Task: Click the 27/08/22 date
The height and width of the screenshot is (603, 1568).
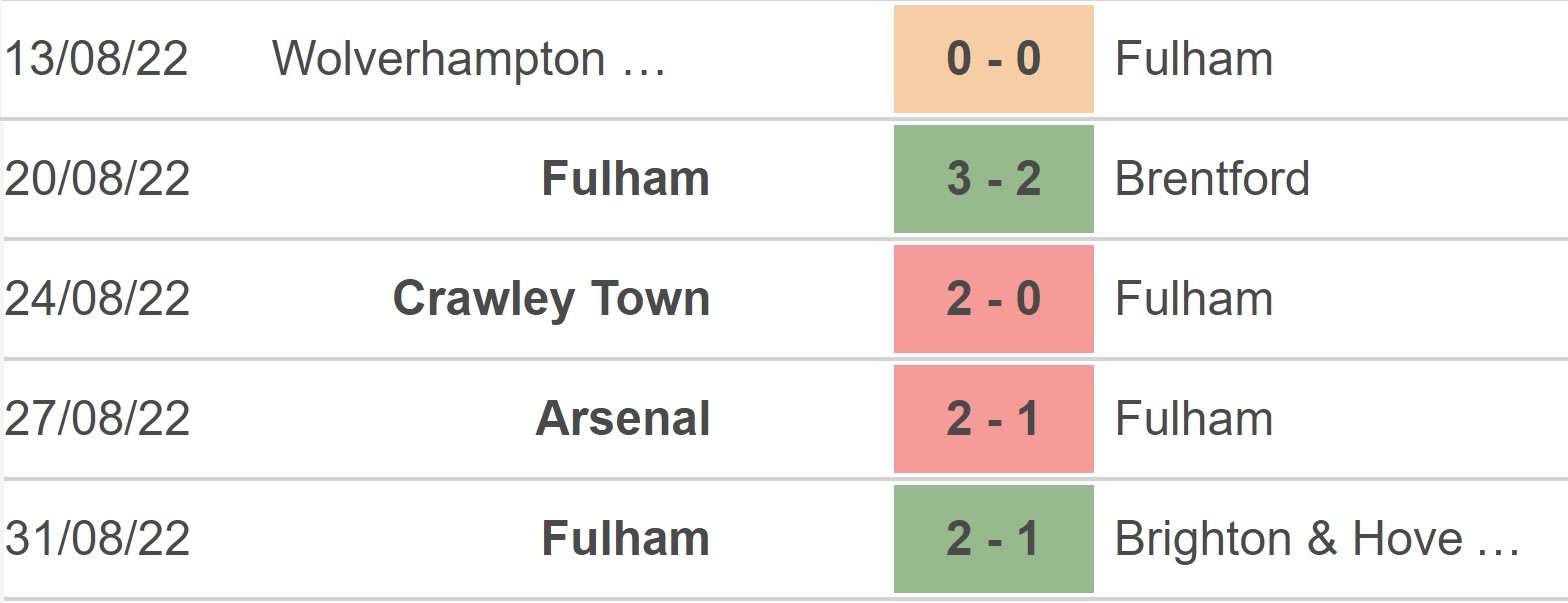Action: pos(97,419)
